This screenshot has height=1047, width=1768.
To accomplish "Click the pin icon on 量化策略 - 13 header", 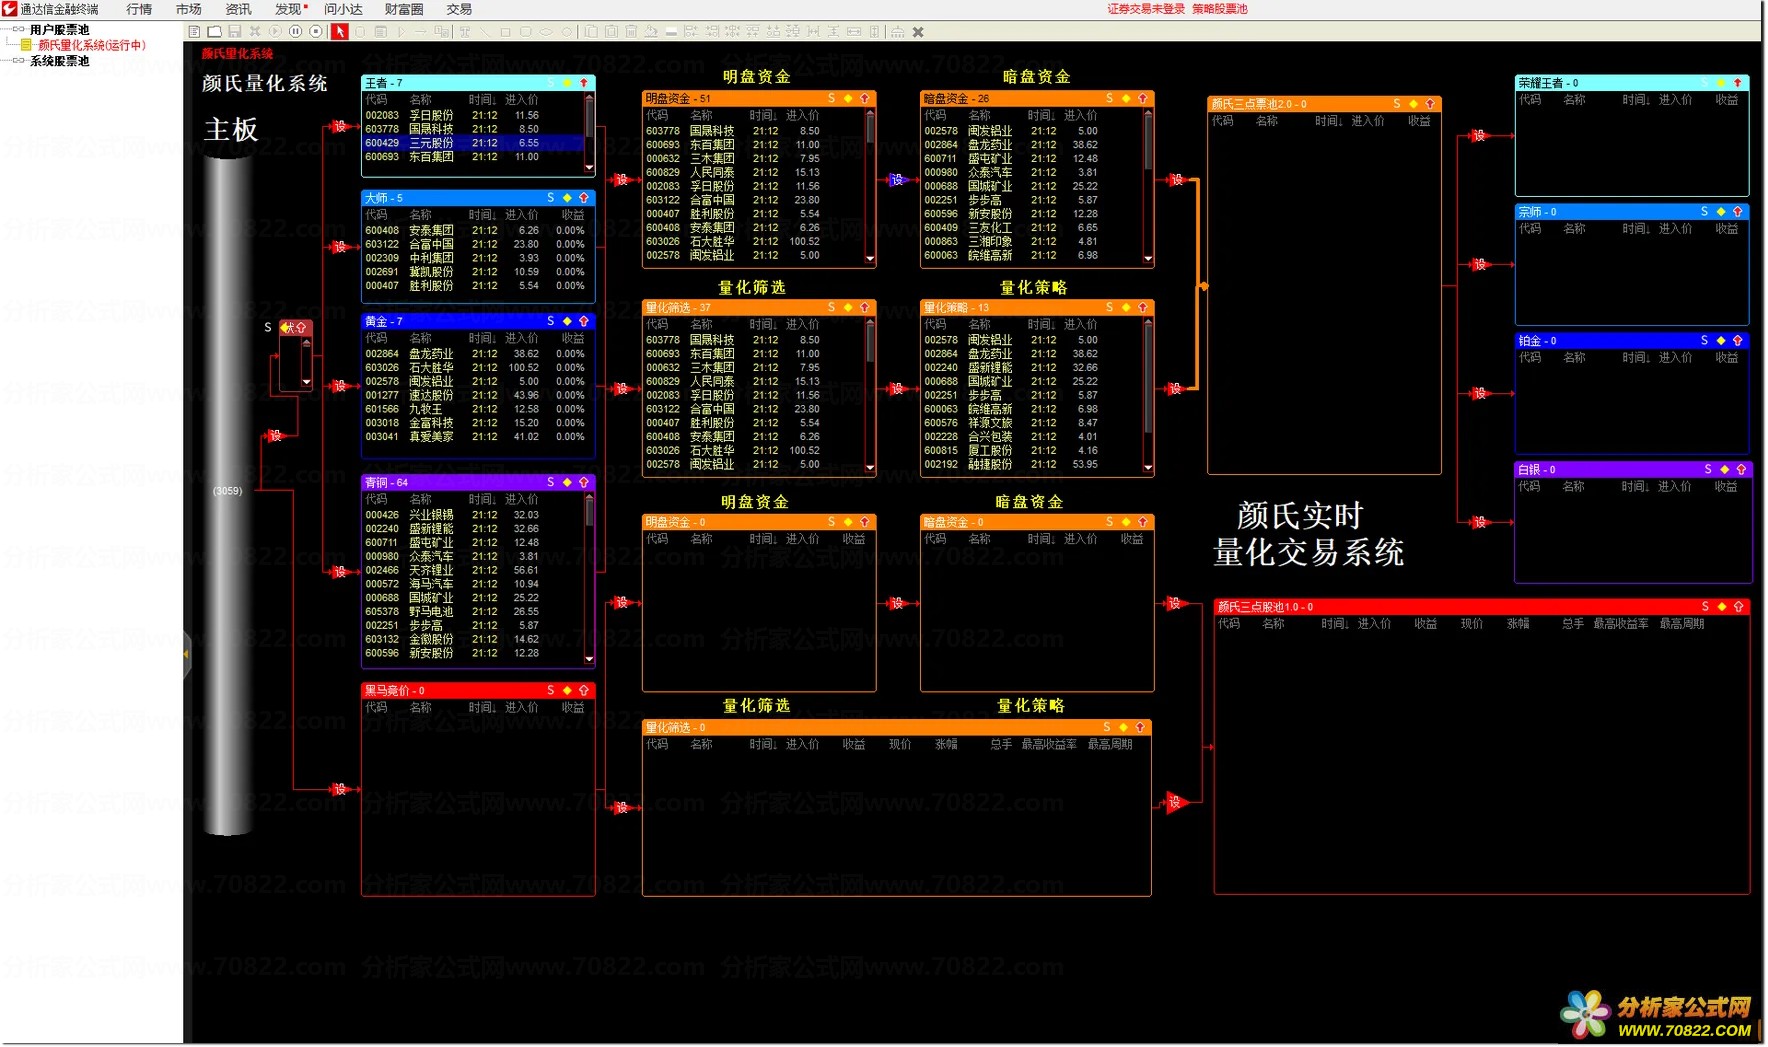I will pyautogui.click(x=1143, y=307).
